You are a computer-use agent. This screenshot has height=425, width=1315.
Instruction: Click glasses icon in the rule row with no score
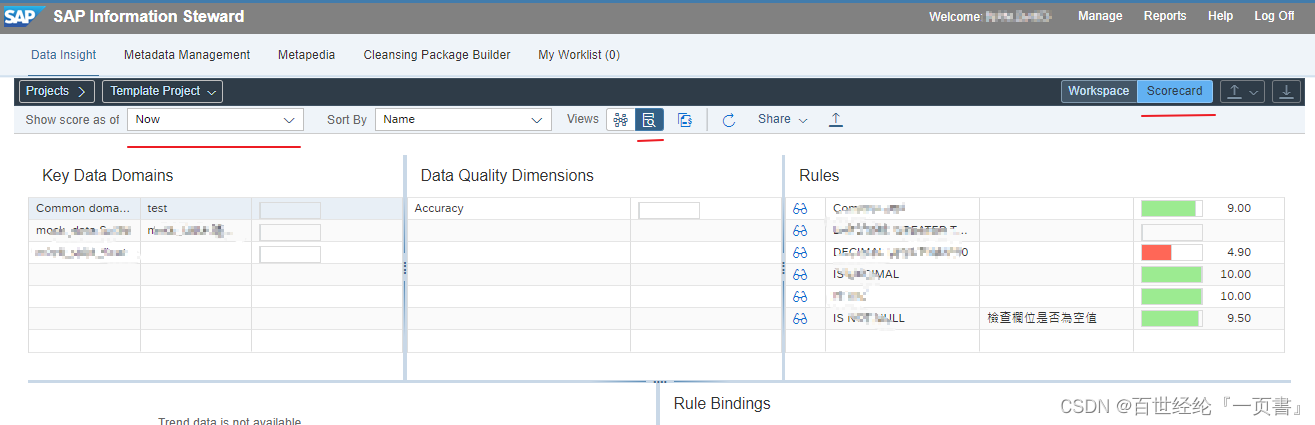(800, 230)
